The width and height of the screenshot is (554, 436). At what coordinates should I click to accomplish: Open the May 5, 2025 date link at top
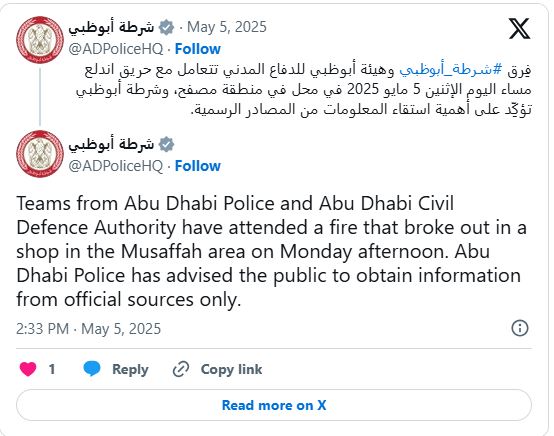click(x=226, y=27)
